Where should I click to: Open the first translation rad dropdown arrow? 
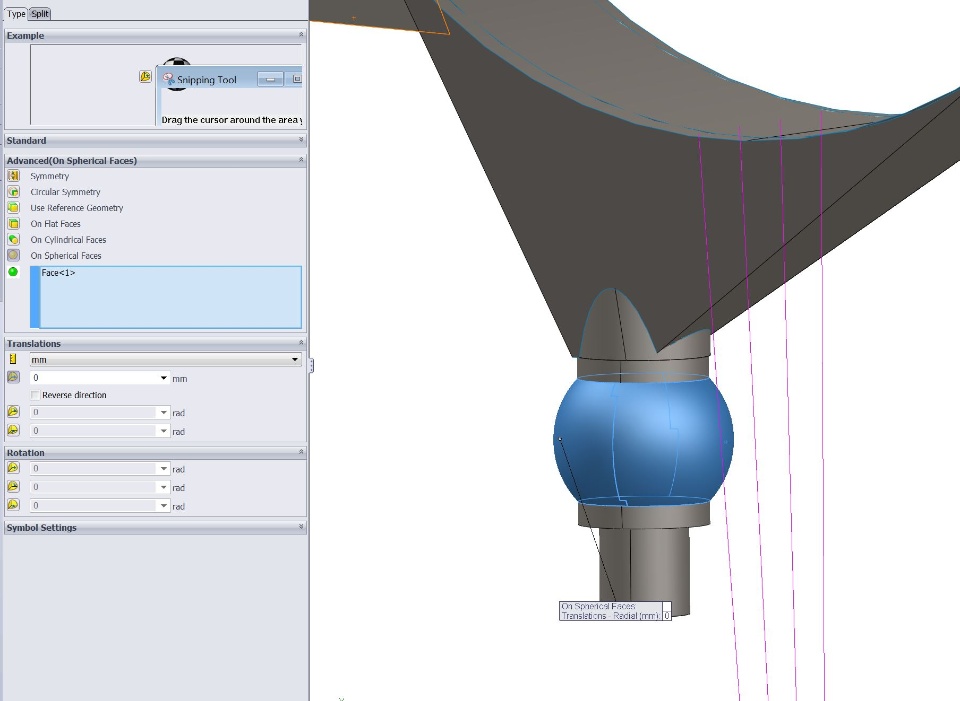click(163, 413)
